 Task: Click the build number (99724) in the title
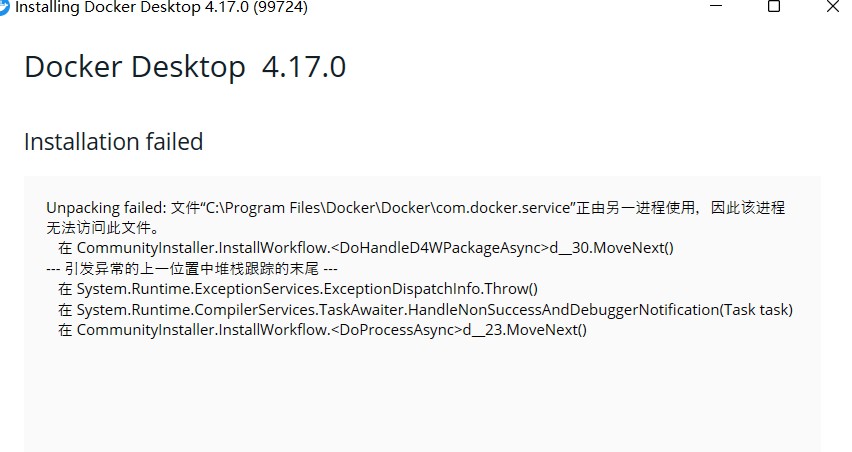tap(280, 8)
